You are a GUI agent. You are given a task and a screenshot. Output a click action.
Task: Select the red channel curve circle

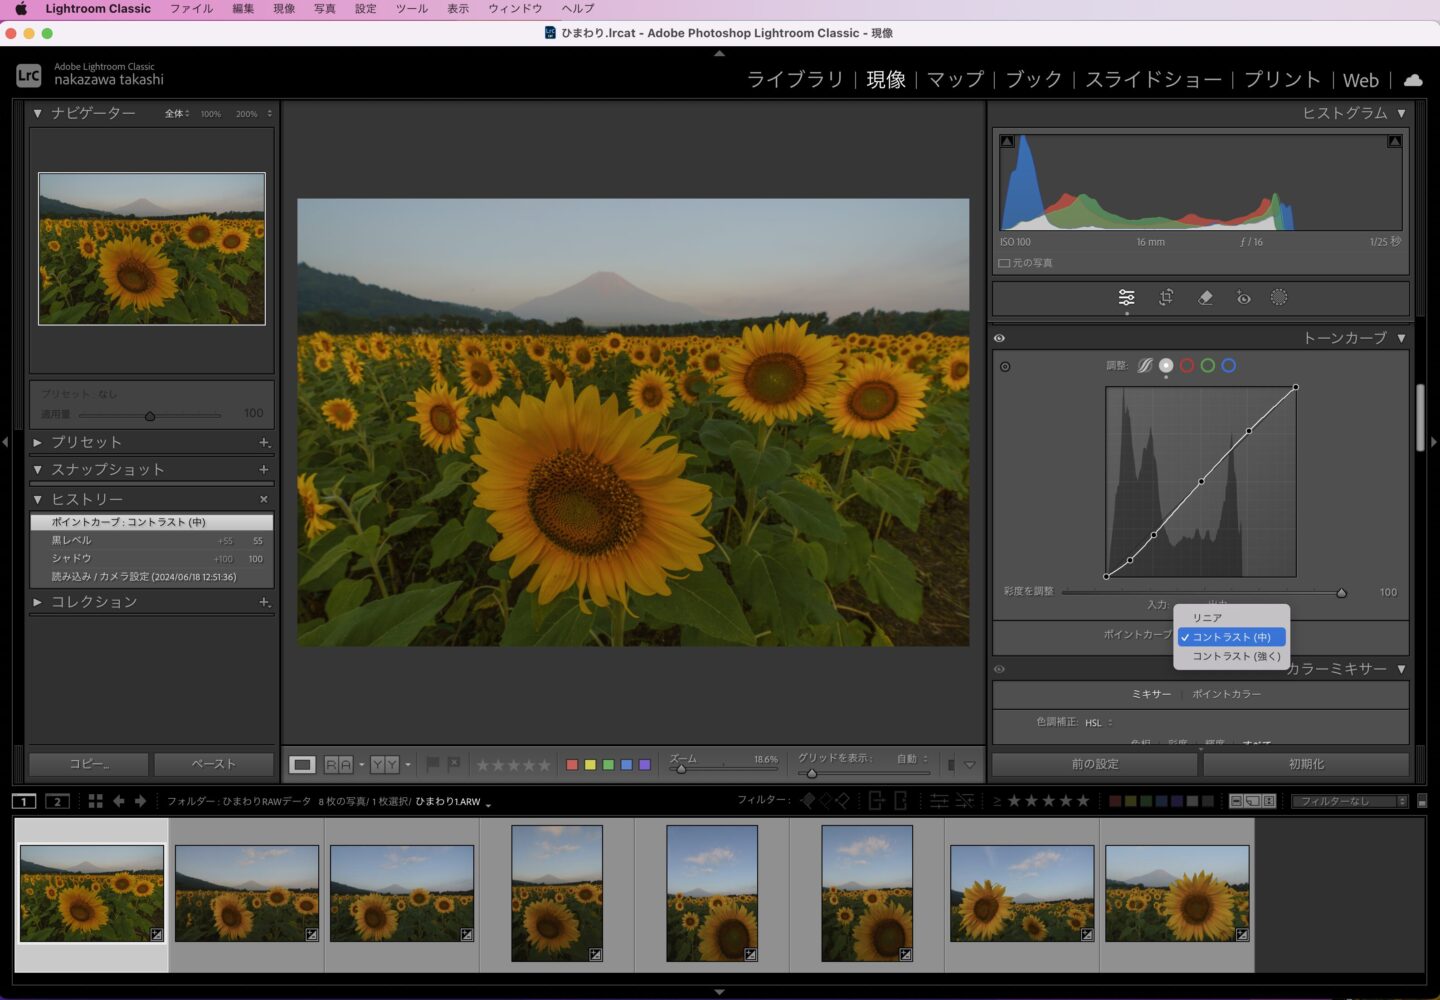coord(1187,366)
